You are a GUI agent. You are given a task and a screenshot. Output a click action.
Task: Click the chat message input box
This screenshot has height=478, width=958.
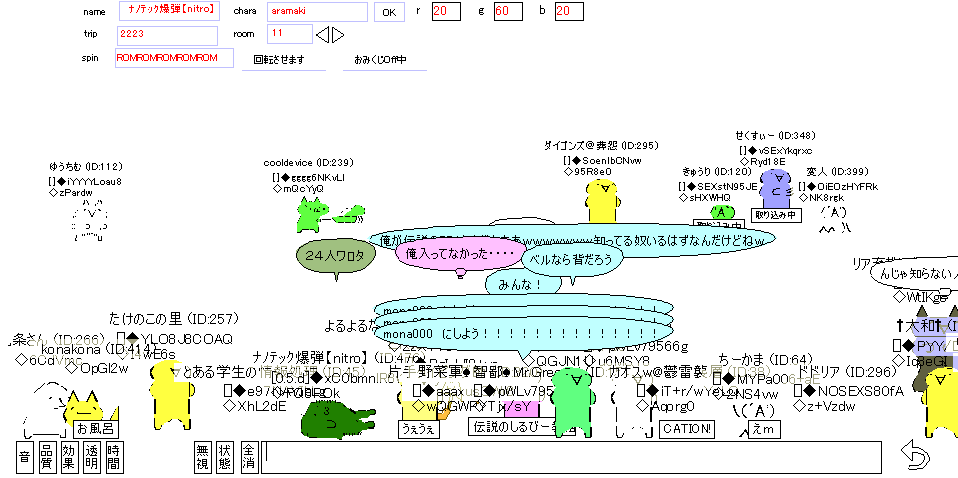(573, 457)
